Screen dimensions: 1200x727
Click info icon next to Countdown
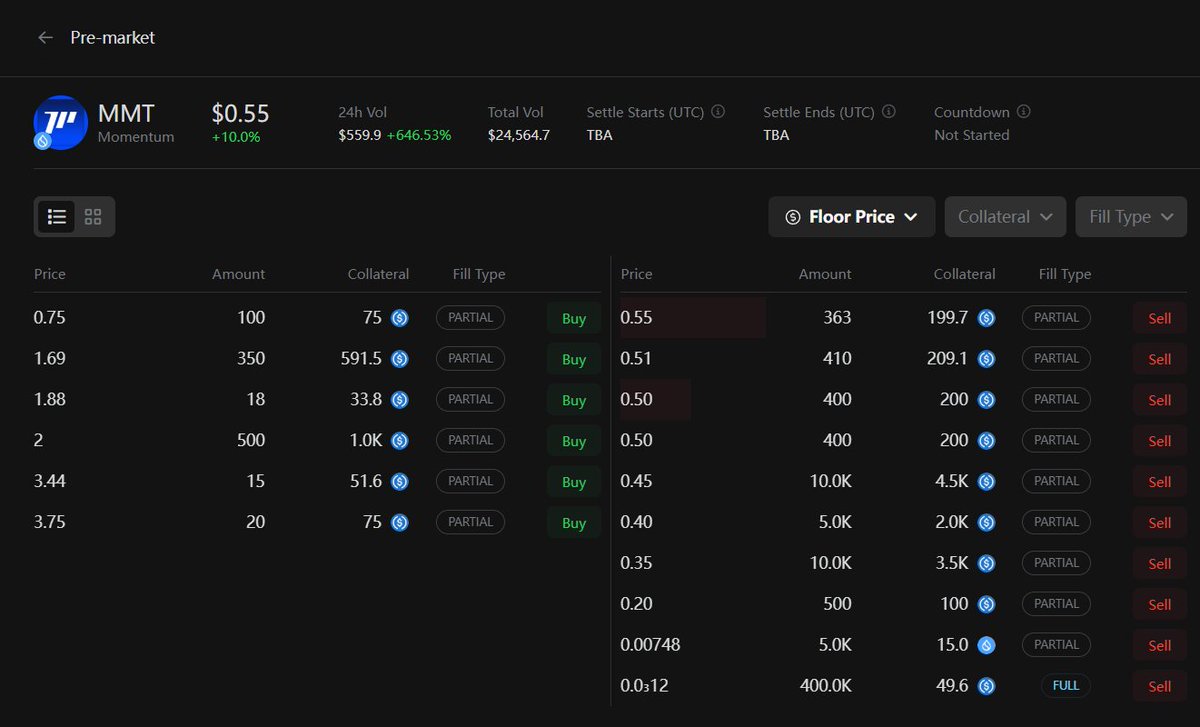pos(1023,112)
